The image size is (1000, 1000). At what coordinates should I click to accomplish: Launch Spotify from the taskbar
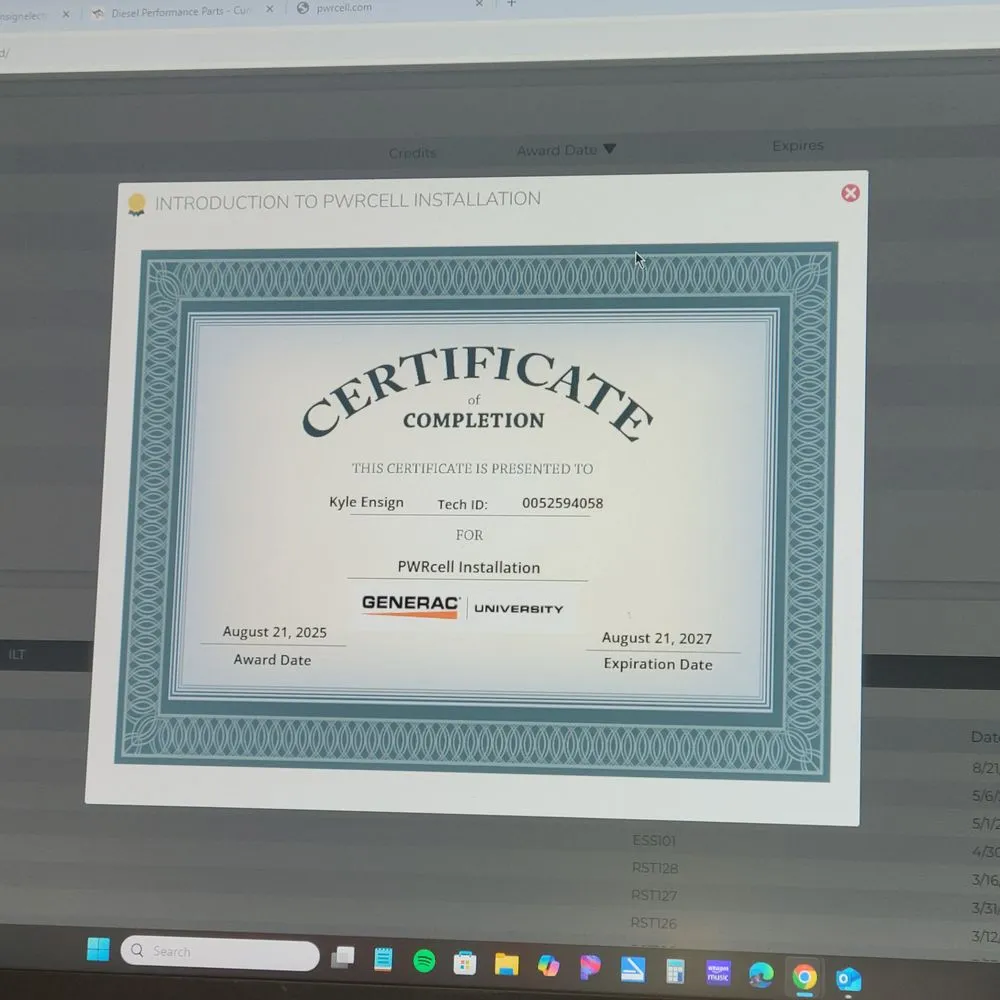(x=424, y=962)
